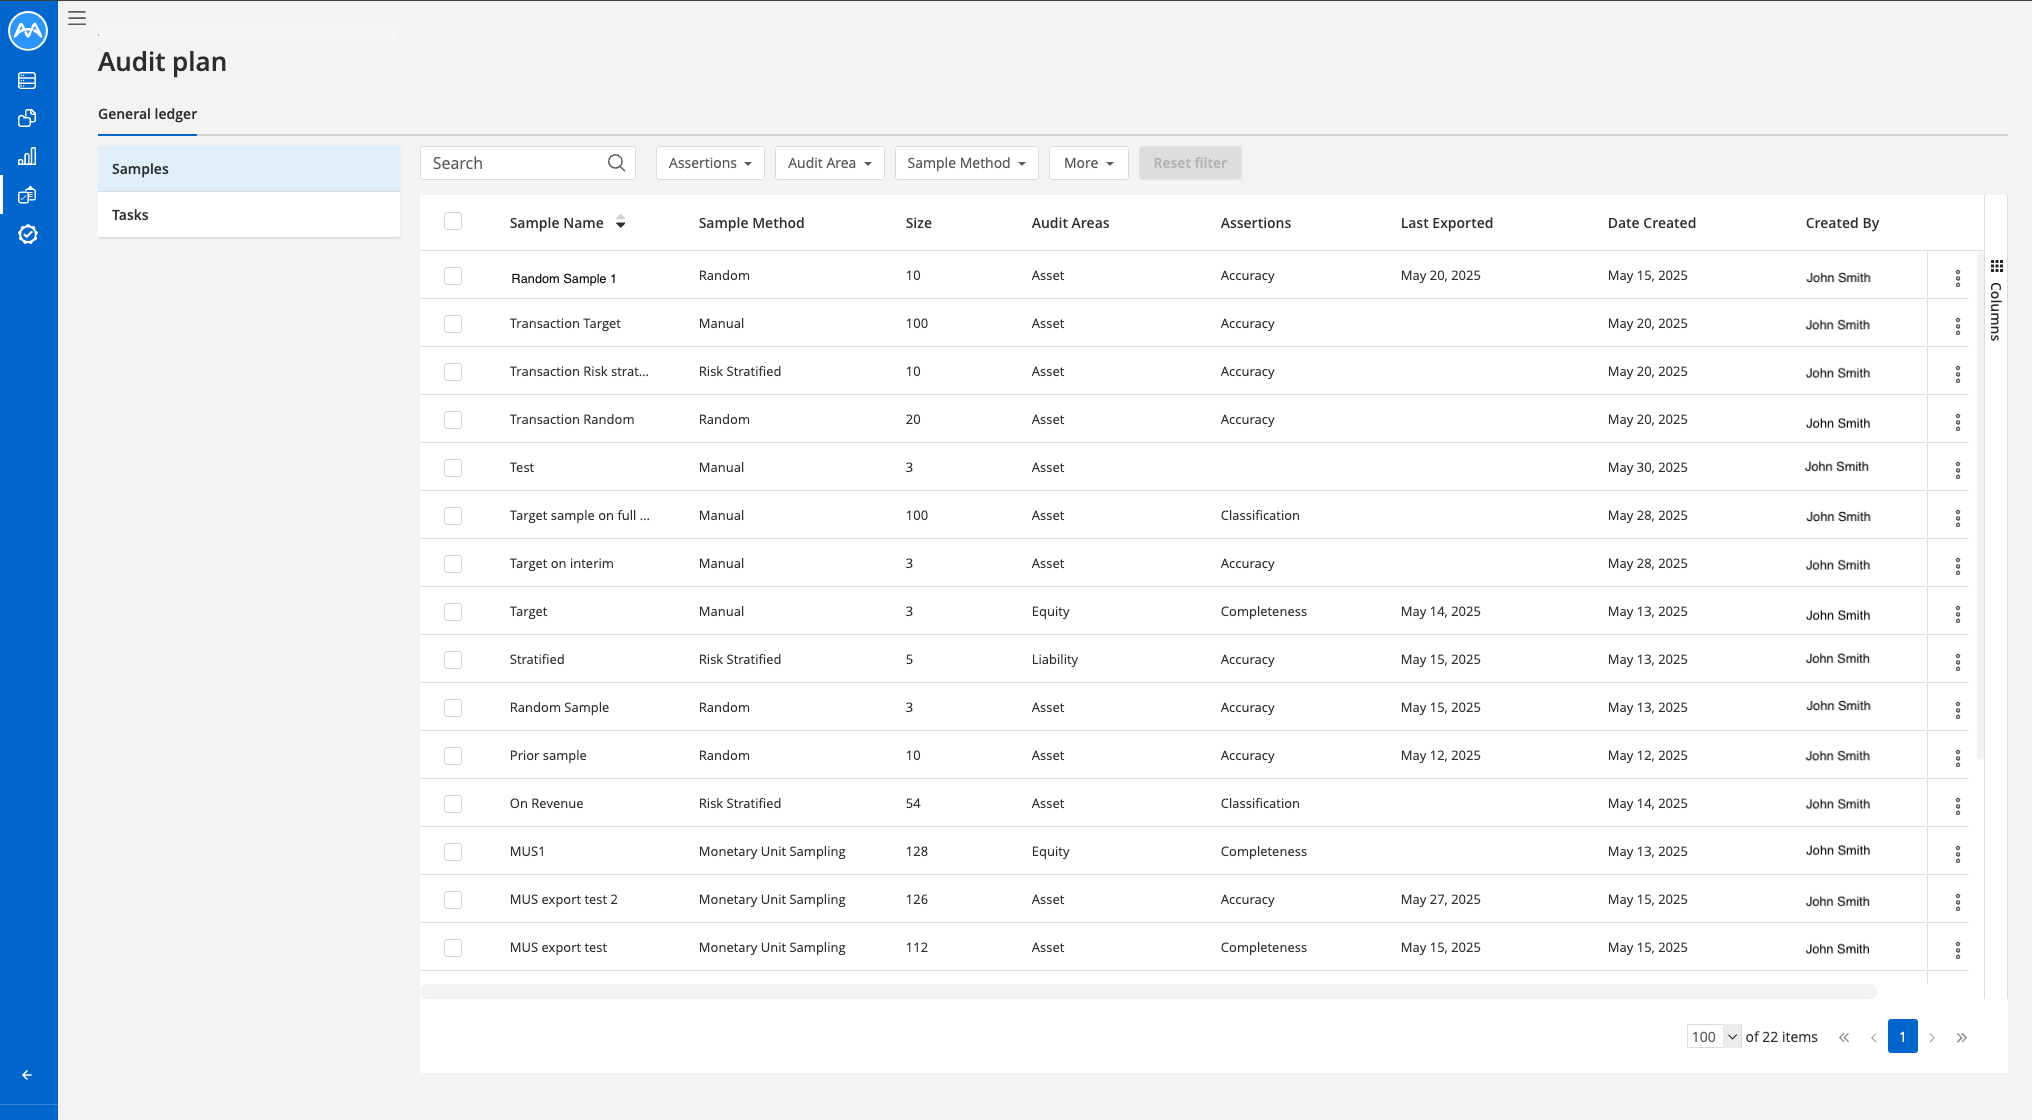Expand the Sample Method filter dropdown
The height and width of the screenshot is (1120, 2032).
966,162
